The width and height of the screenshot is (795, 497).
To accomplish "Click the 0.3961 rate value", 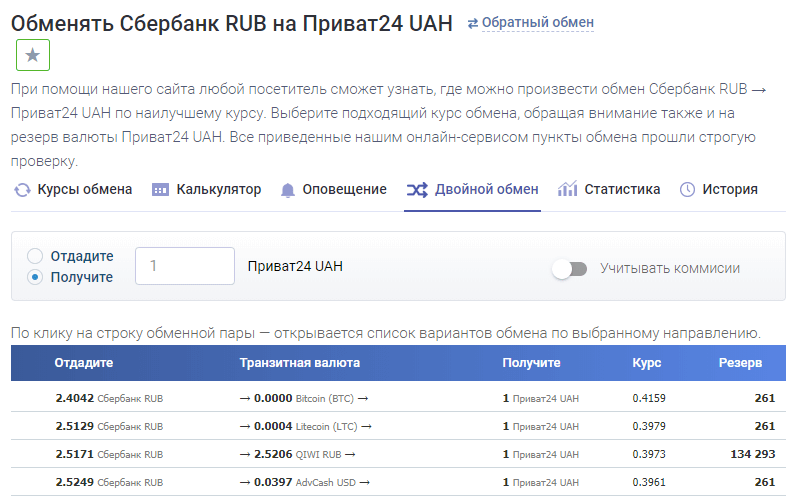I will (649, 482).
